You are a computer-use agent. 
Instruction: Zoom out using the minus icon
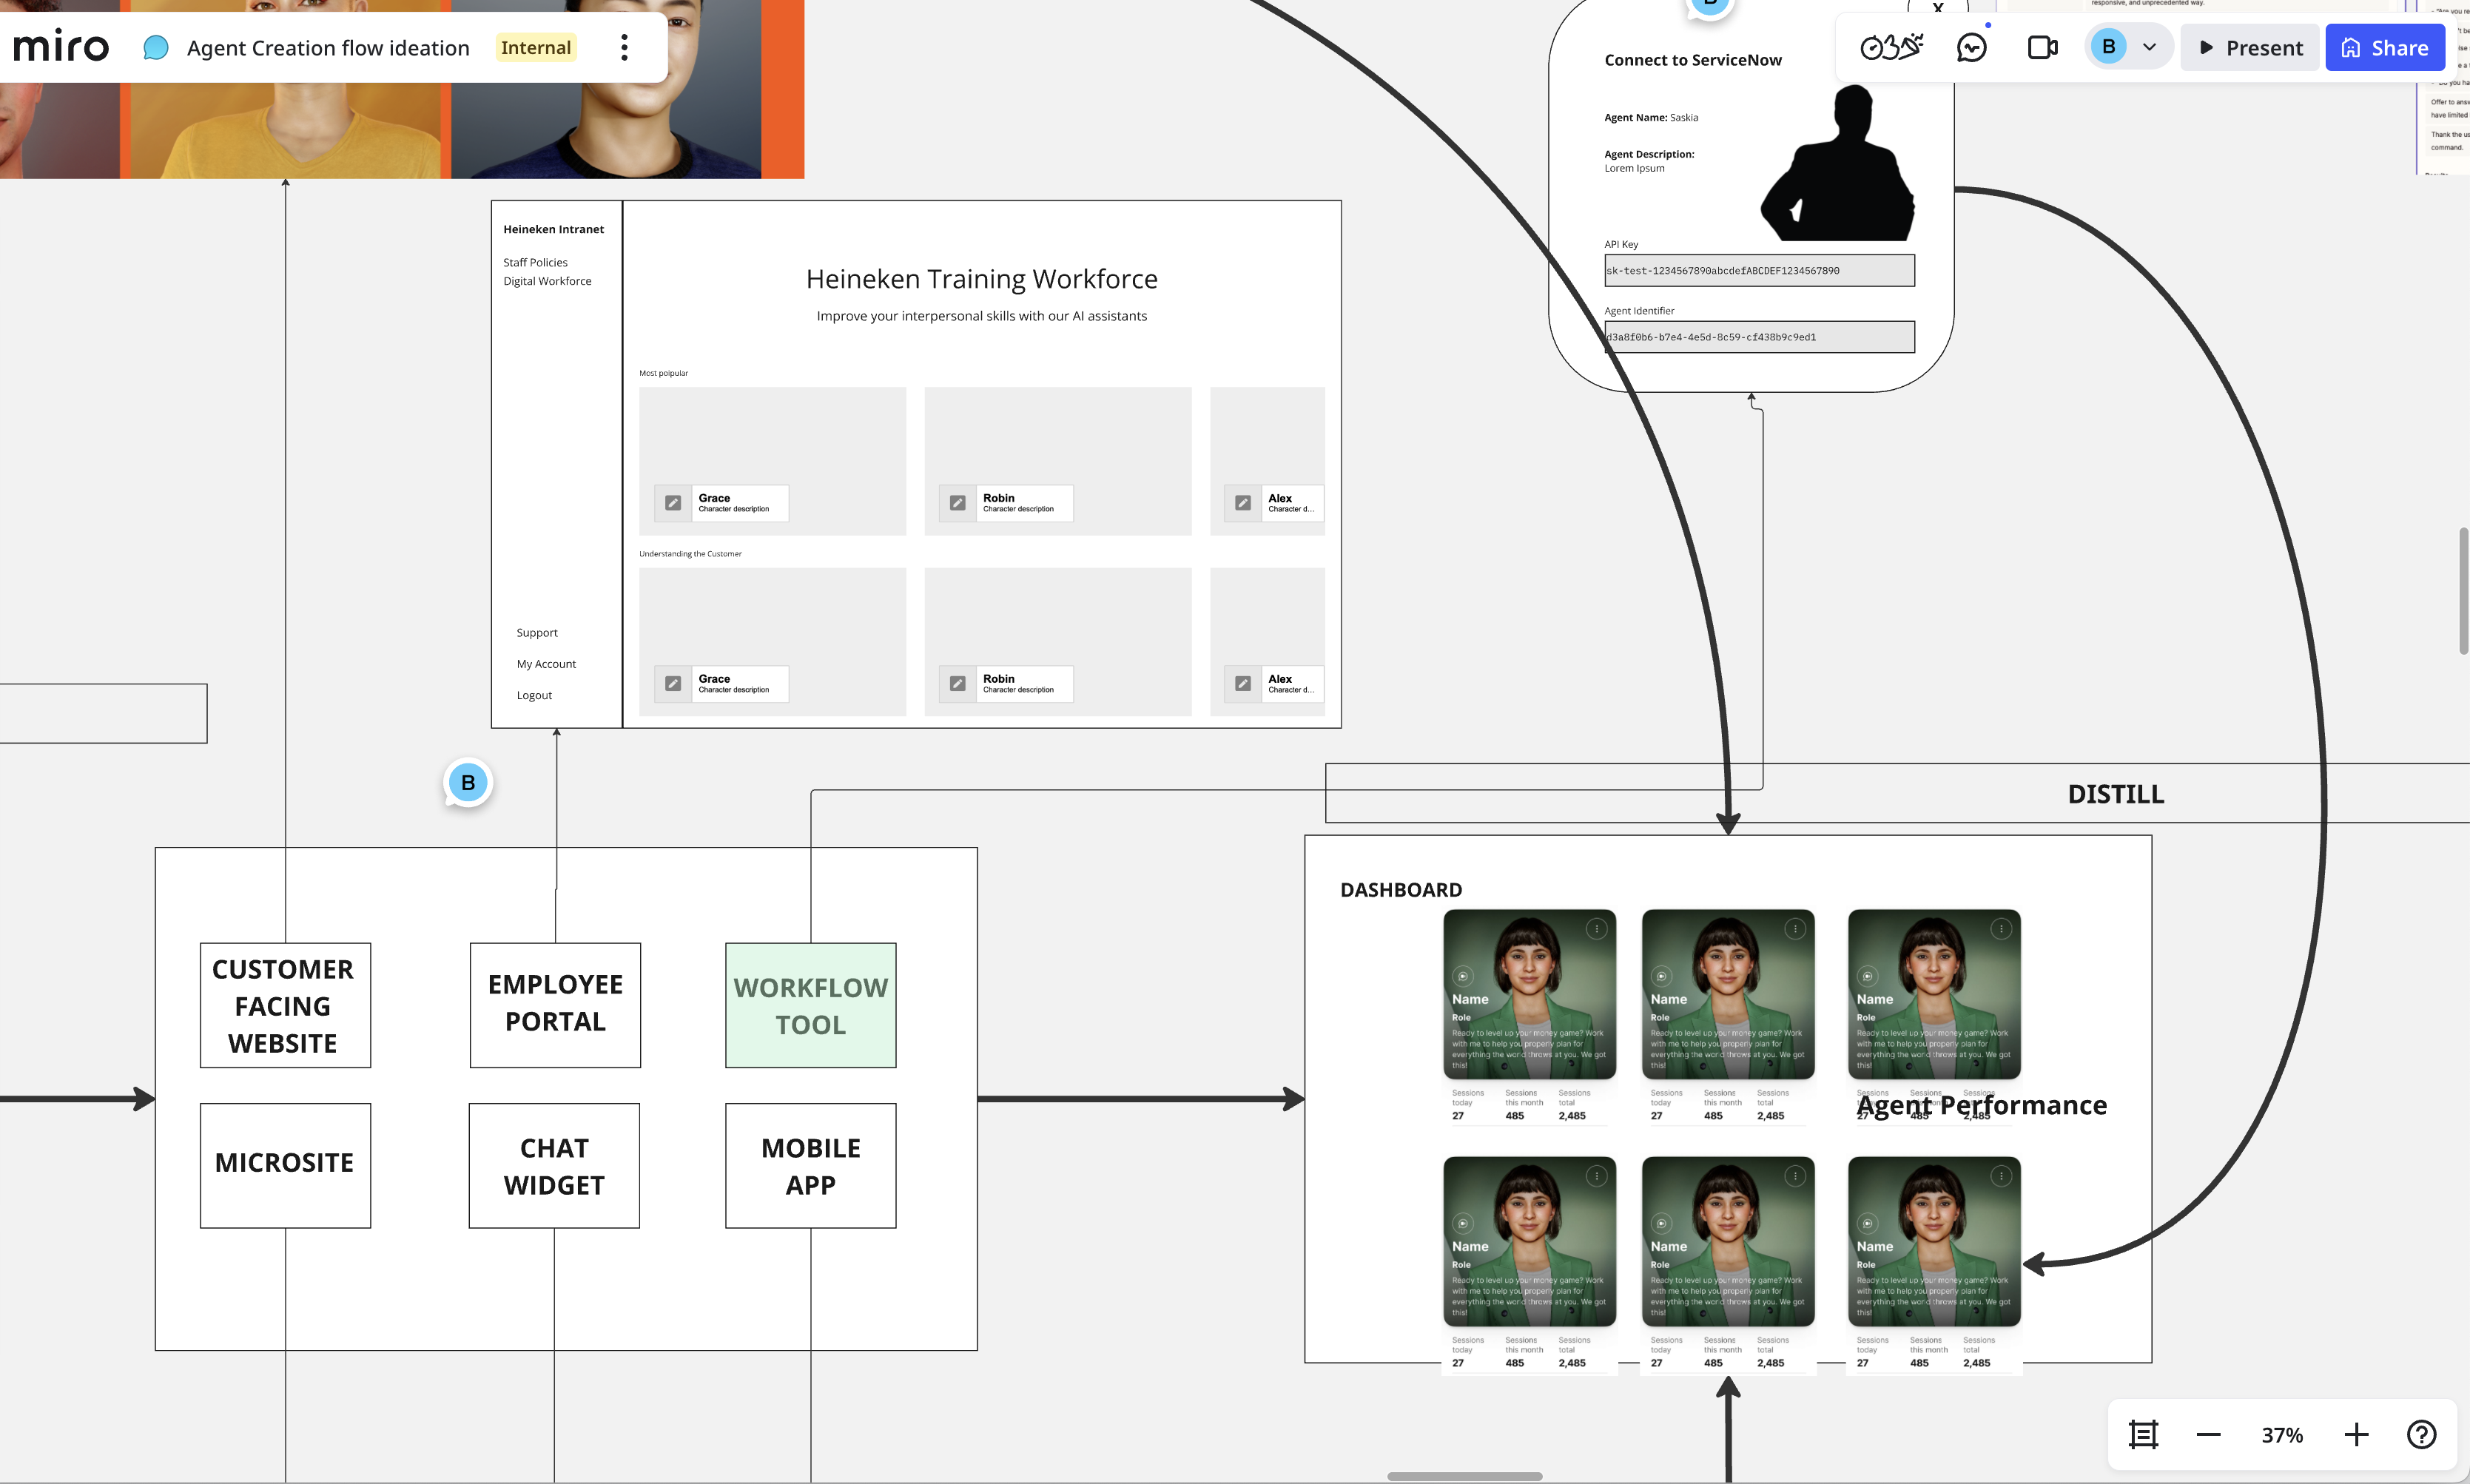(2208, 1434)
